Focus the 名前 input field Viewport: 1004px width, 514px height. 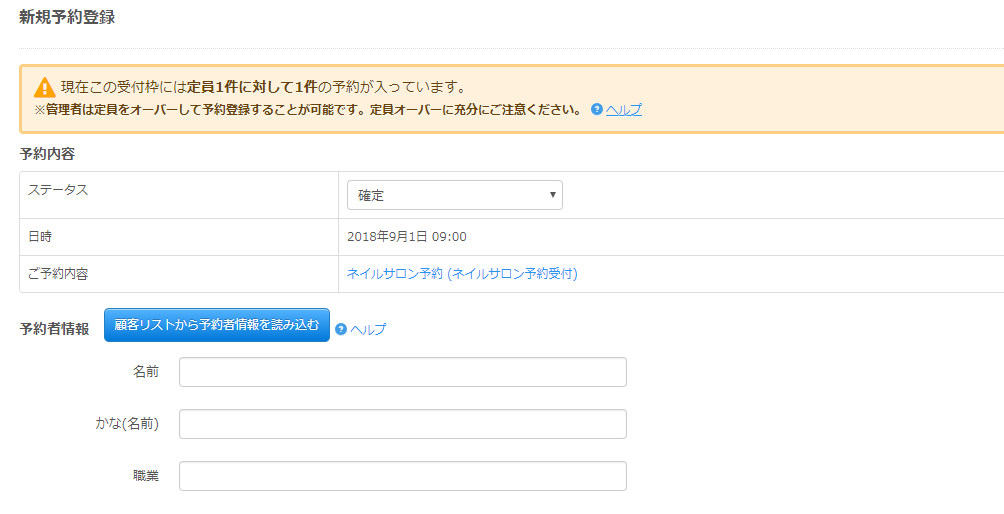pos(402,372)
